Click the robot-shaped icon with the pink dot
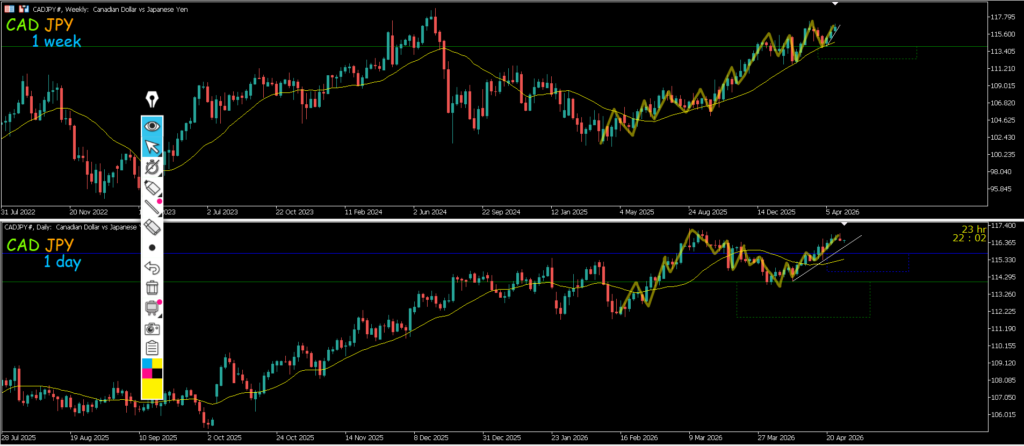Screen dimensions: 1024x446 click(x=152, y=308)
